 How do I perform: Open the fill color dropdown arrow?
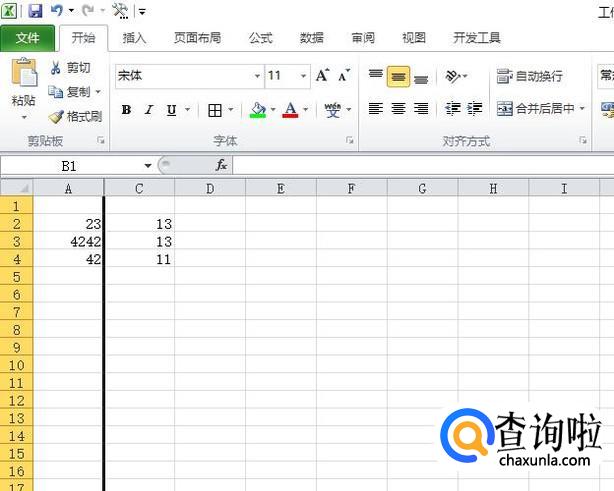pyautogui.click(x=273, y=110)
